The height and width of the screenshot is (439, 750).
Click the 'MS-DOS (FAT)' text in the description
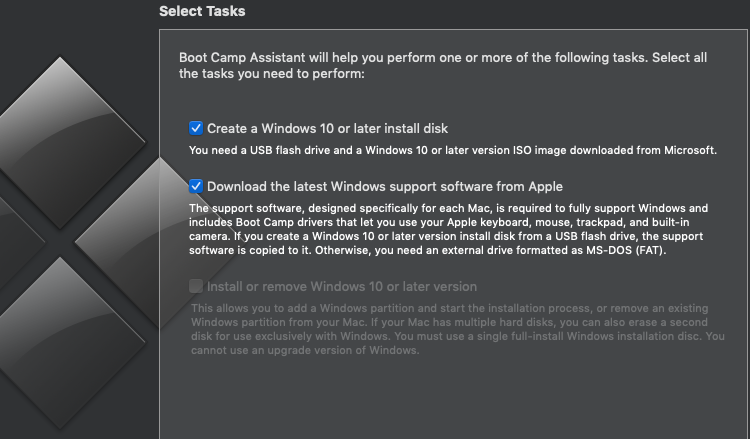(x=626, y=250)
